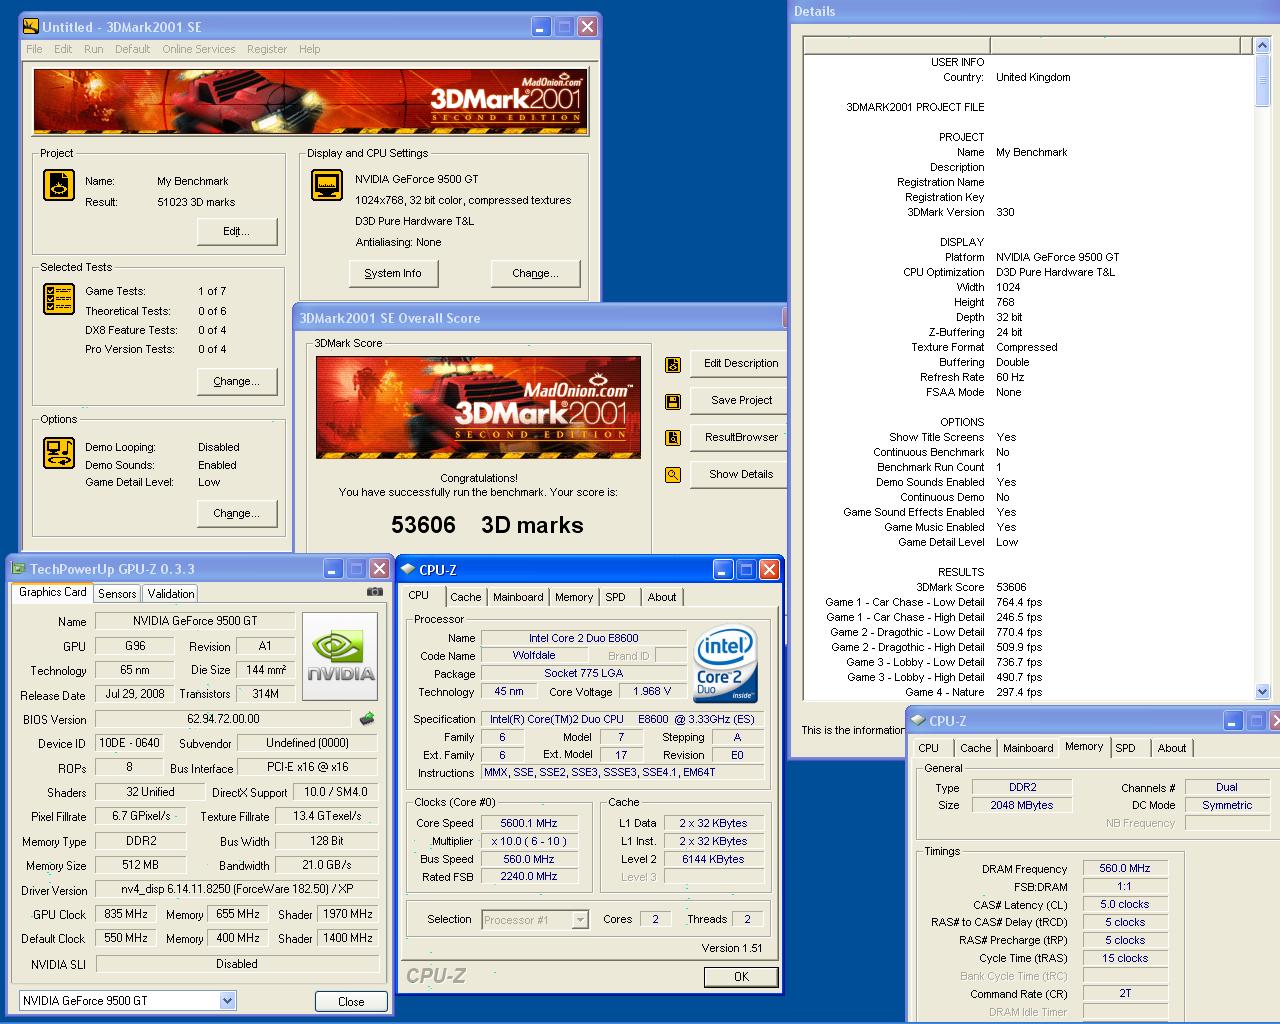The width and height of the screenshot is (1280, 1024).
Task: Open the Cache tab in main CPU-Z window
Action: 466,597
